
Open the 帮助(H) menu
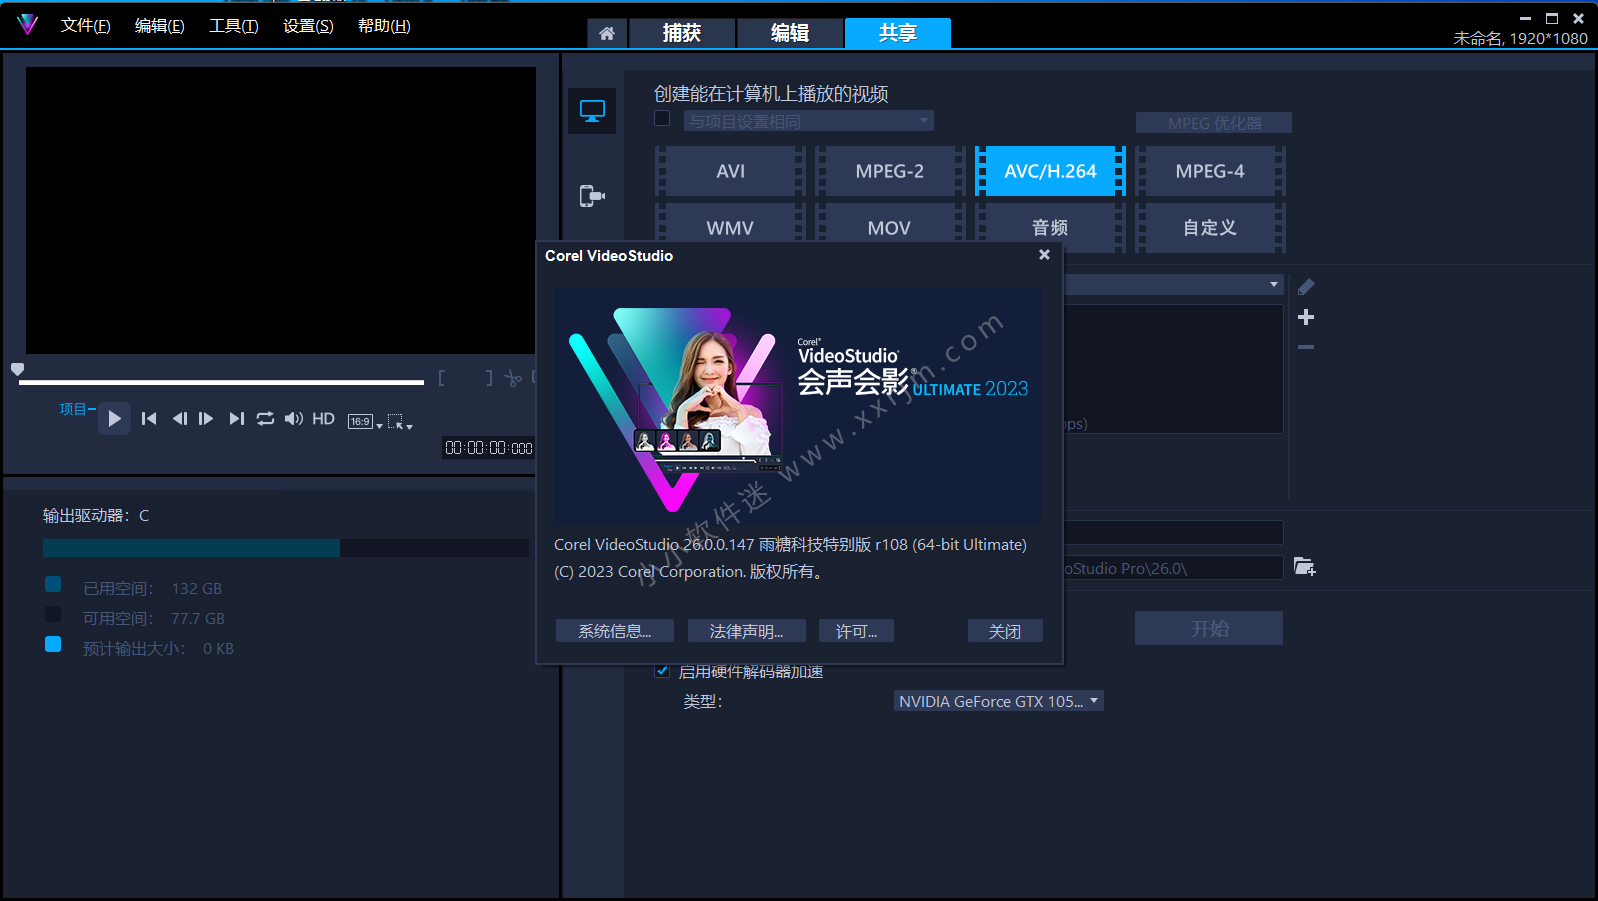[384, 26]
